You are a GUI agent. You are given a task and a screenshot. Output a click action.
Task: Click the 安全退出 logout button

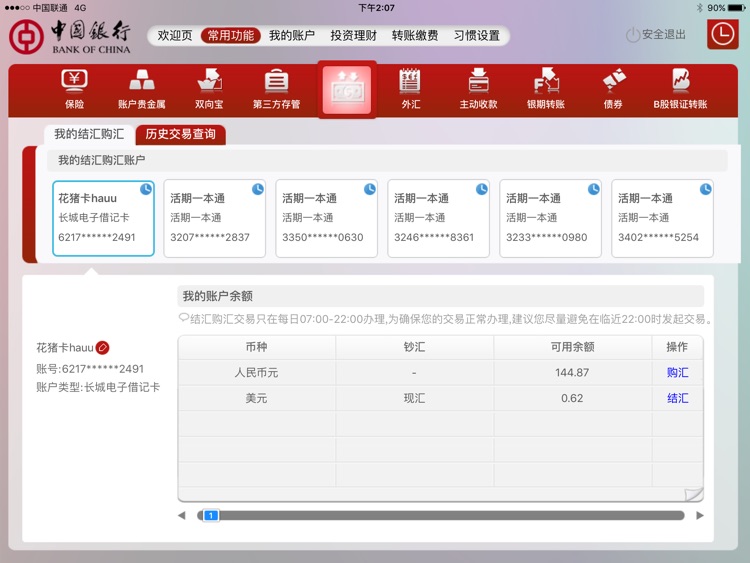pyautogui.click(x=656, y=34)
